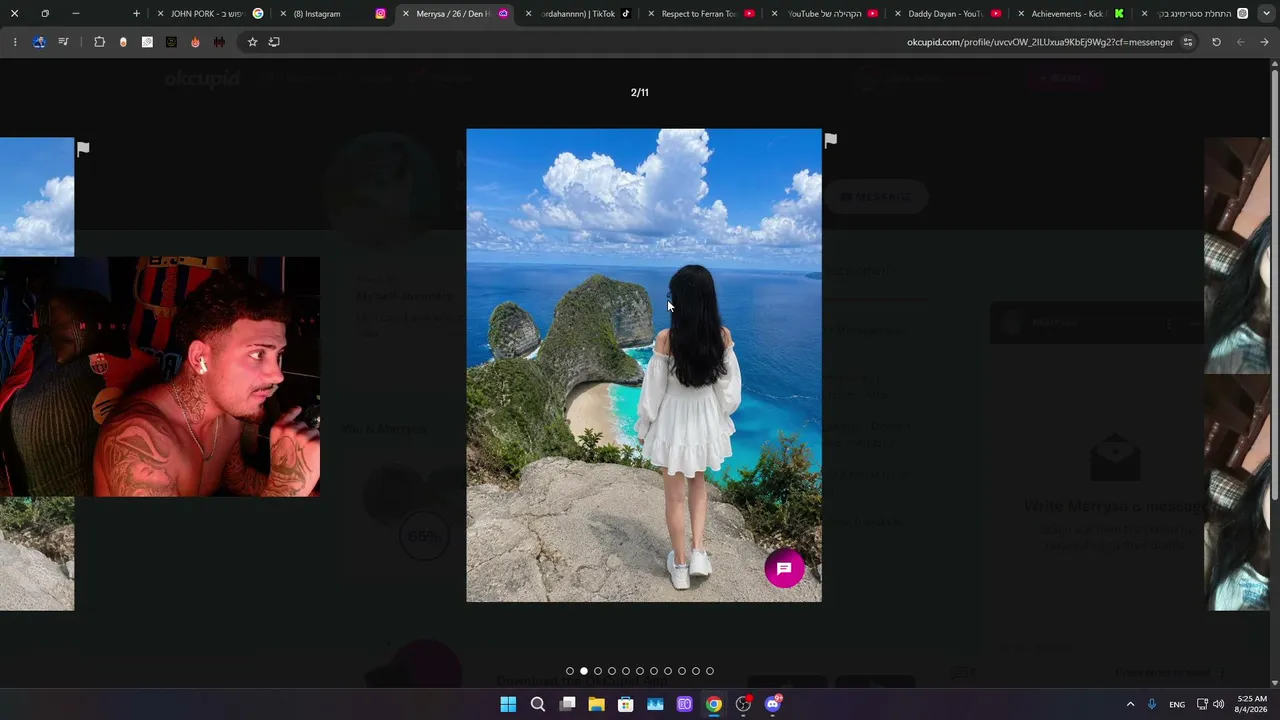Show the previous photo thumbnail on left
This screenshot has height=720, width=1280.
[x=37, y=373]
